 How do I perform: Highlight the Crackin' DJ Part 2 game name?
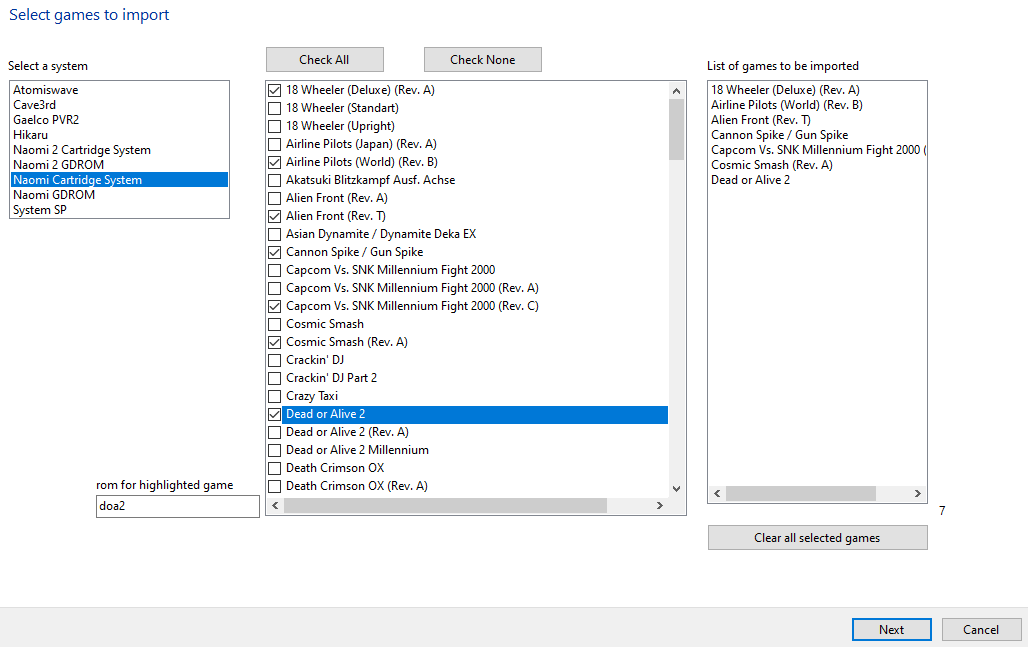[x=331, y=378]
